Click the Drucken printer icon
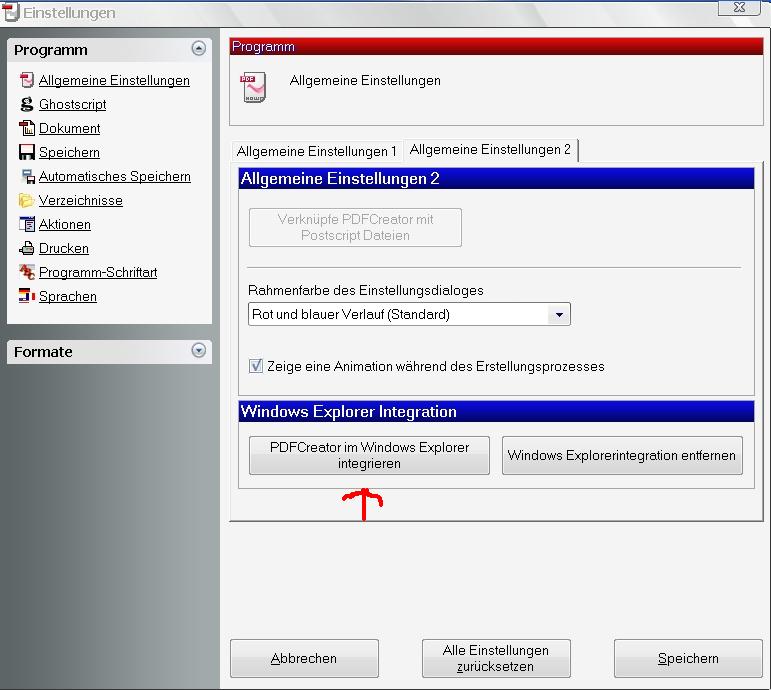Image resolution: width=771 pixels, height=690 pixels. pyautogui.click(x=27, y=248)
